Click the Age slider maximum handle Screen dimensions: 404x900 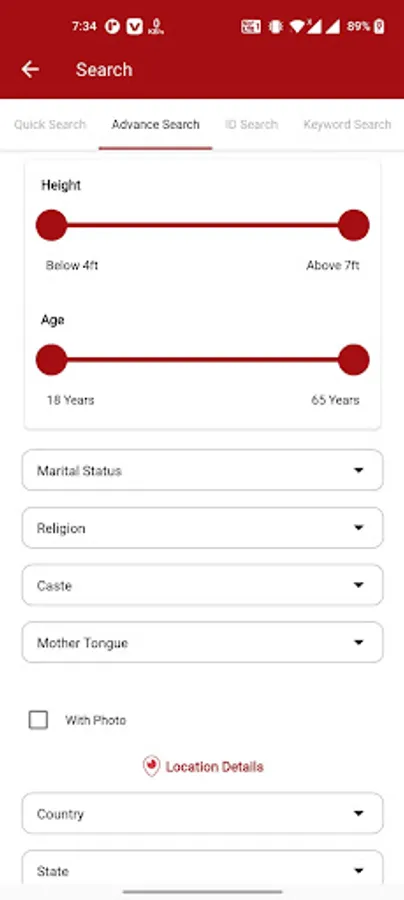(354, 360)
